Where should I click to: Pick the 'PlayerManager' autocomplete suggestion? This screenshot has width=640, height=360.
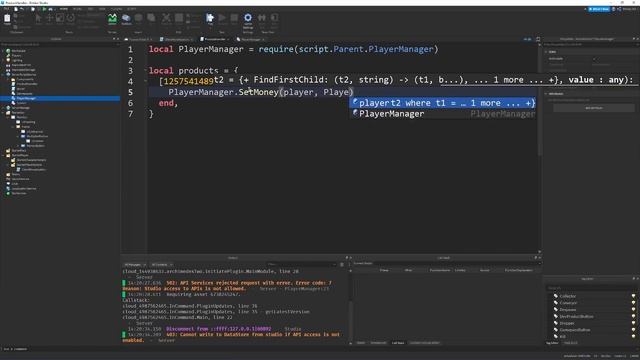[x=443, y=114]
